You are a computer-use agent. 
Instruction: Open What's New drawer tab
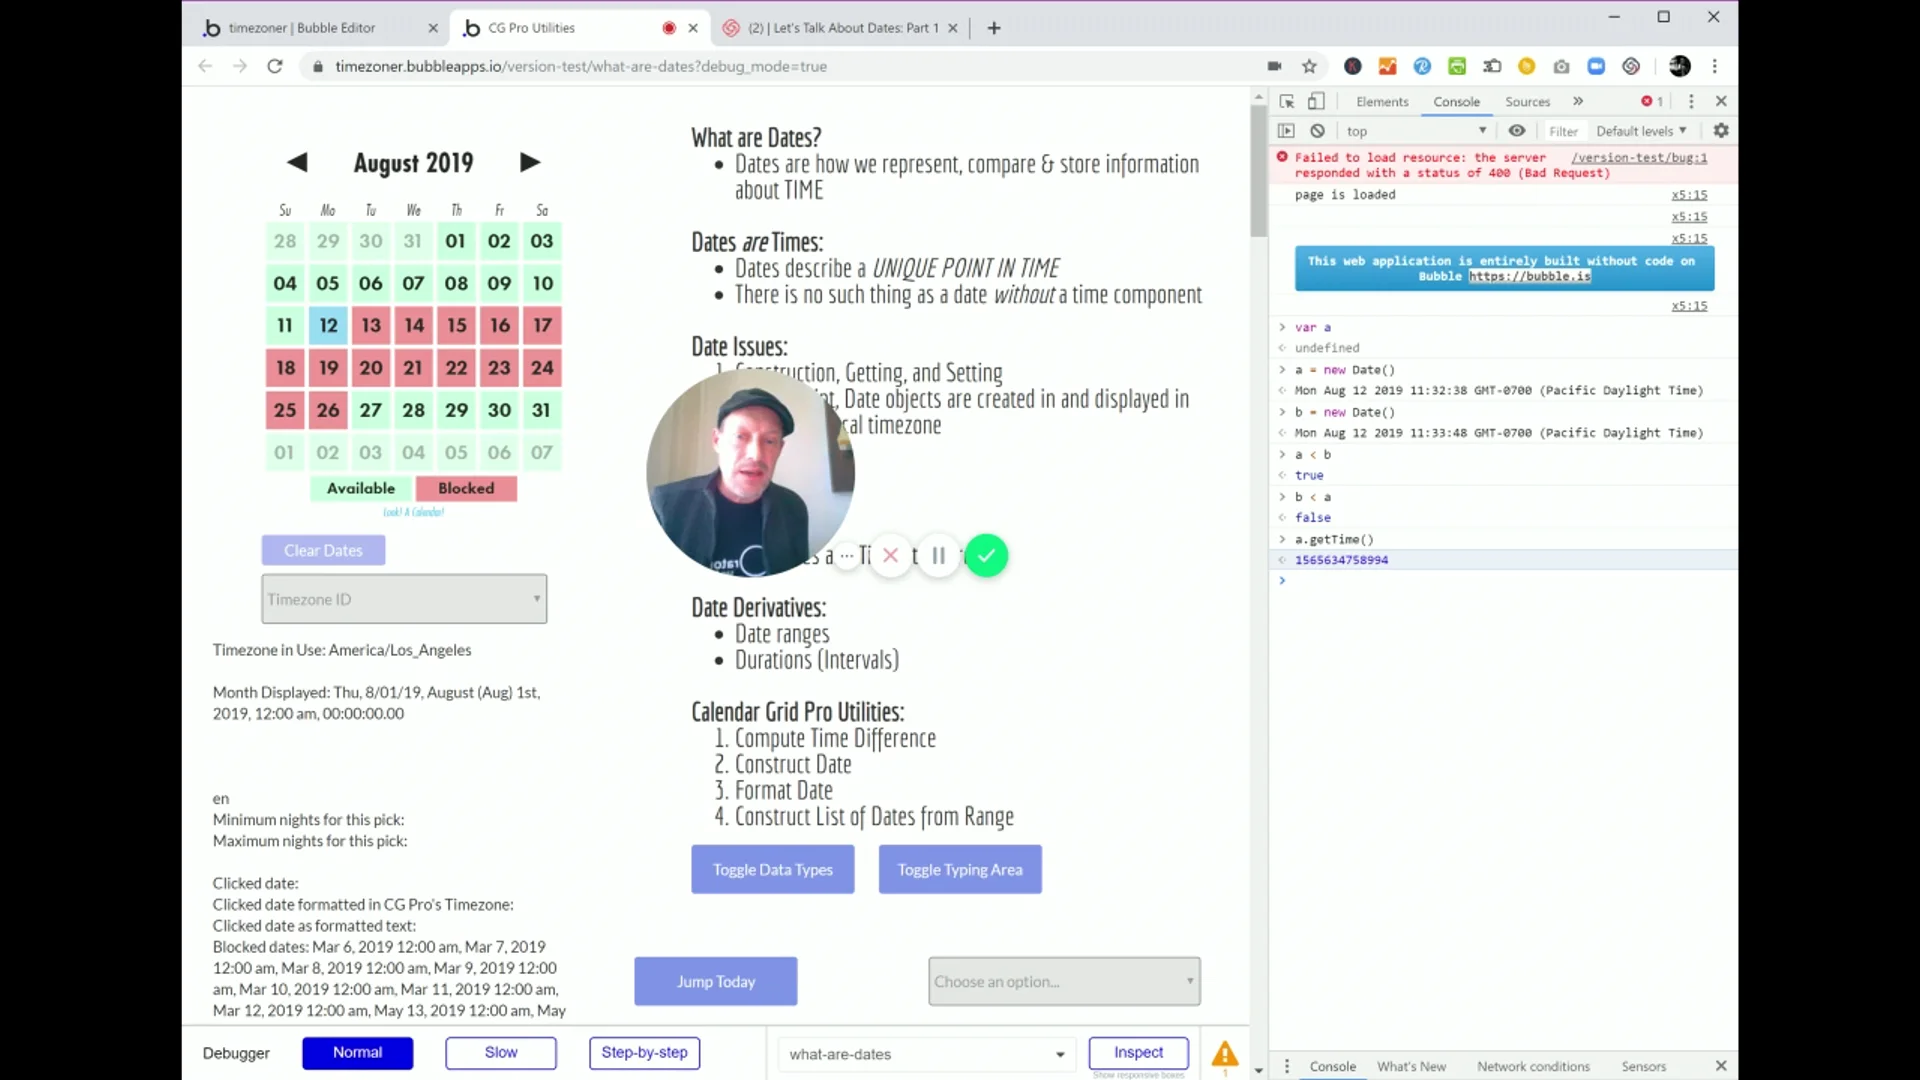[1411, 1066]
